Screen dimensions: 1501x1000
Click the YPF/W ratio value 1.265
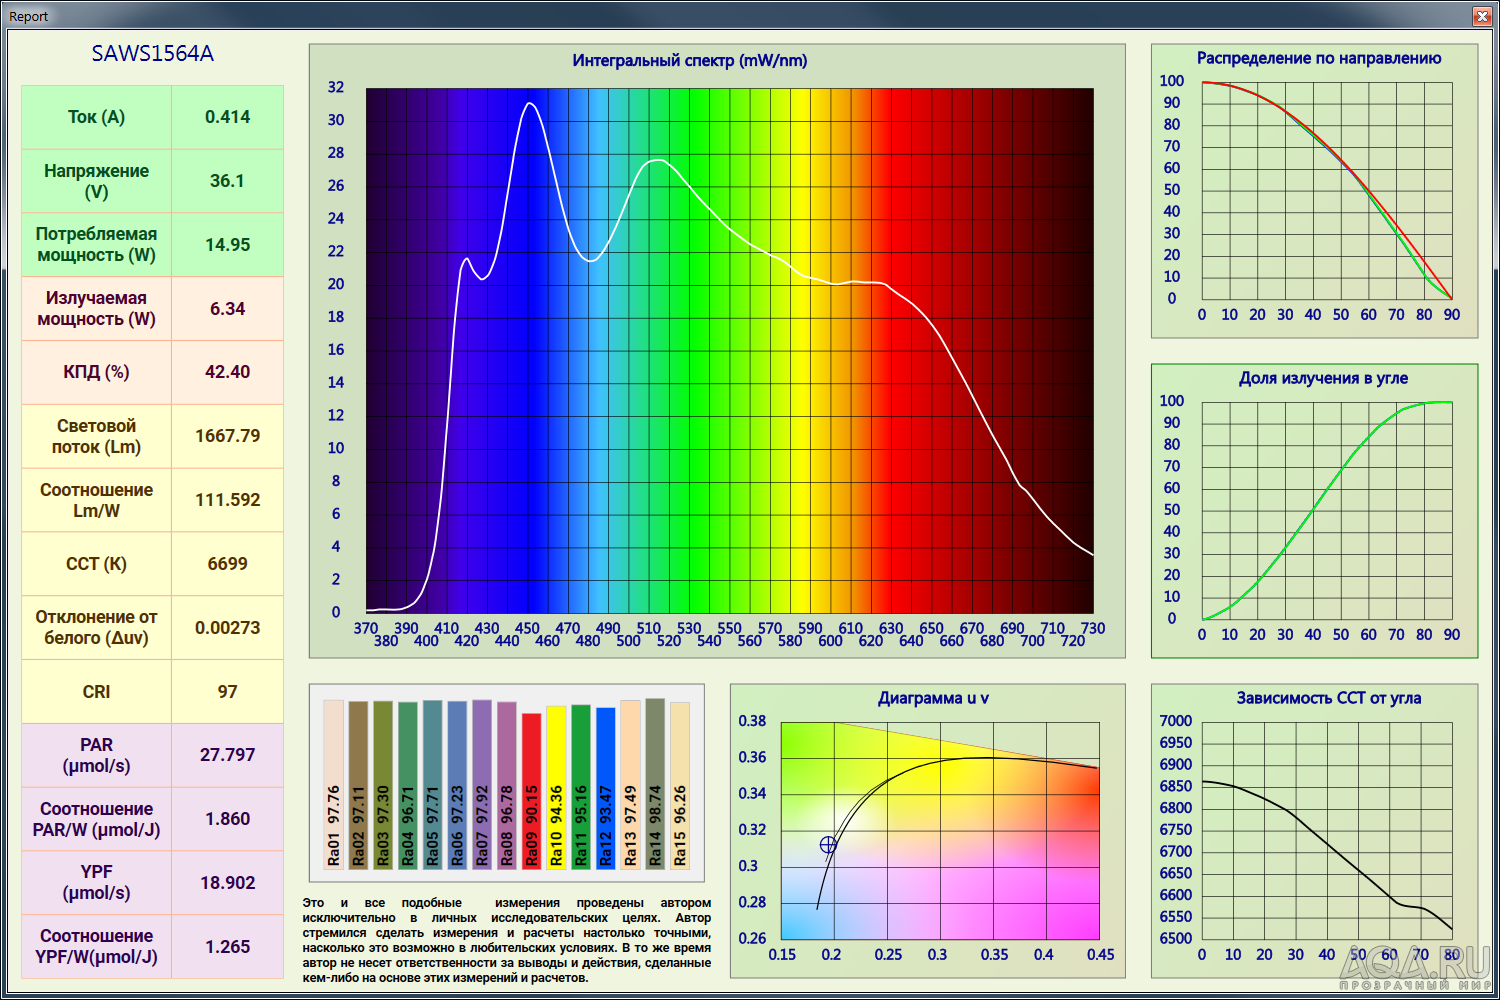click(x=228, y=947)
